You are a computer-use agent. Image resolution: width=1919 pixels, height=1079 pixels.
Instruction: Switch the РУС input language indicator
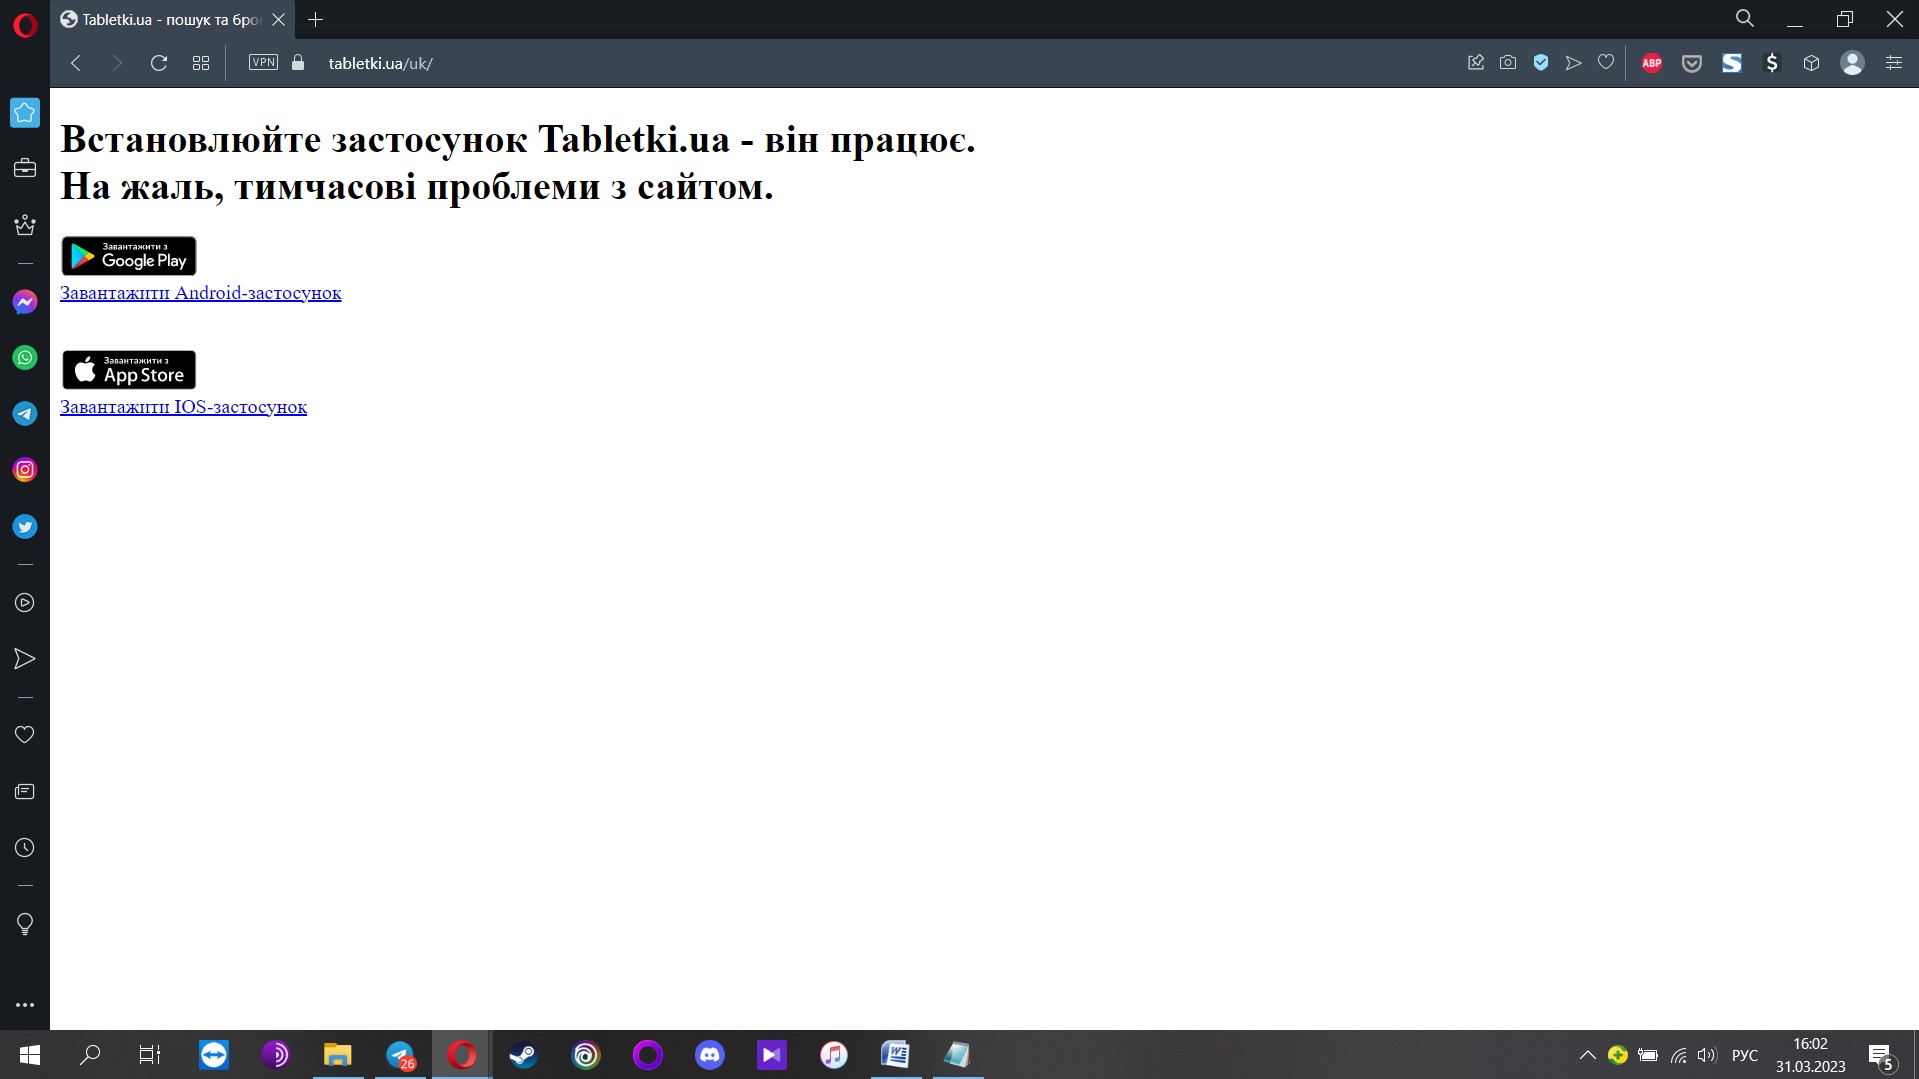(1745, 1055)
